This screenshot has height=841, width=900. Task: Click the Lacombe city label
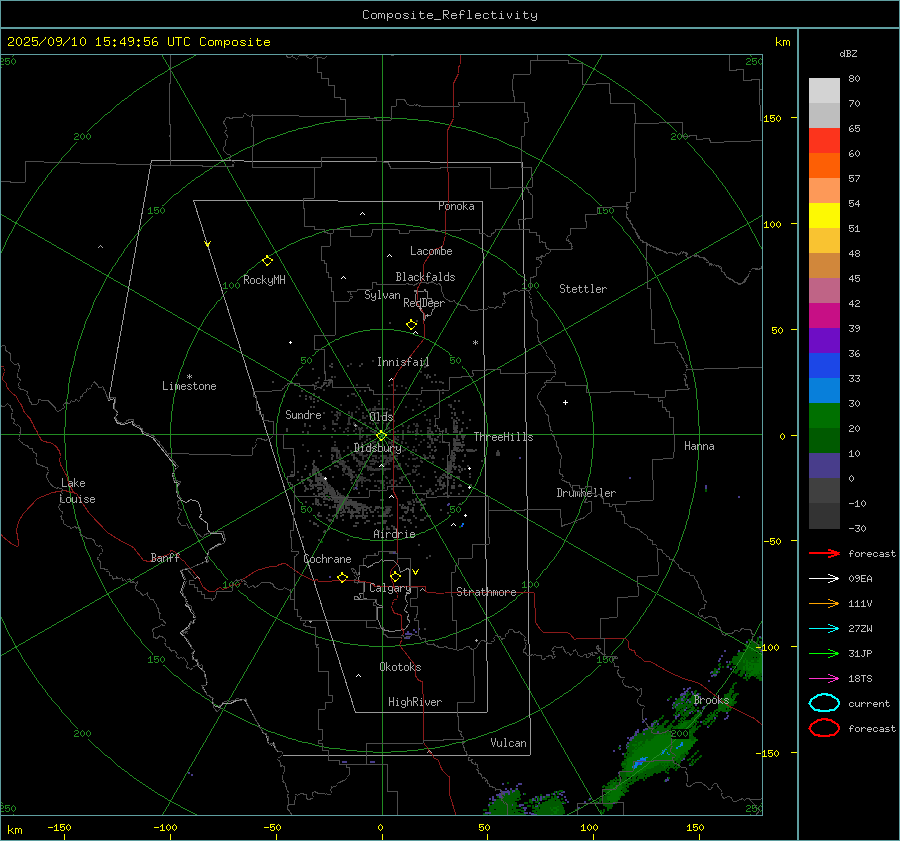(431, 251)
